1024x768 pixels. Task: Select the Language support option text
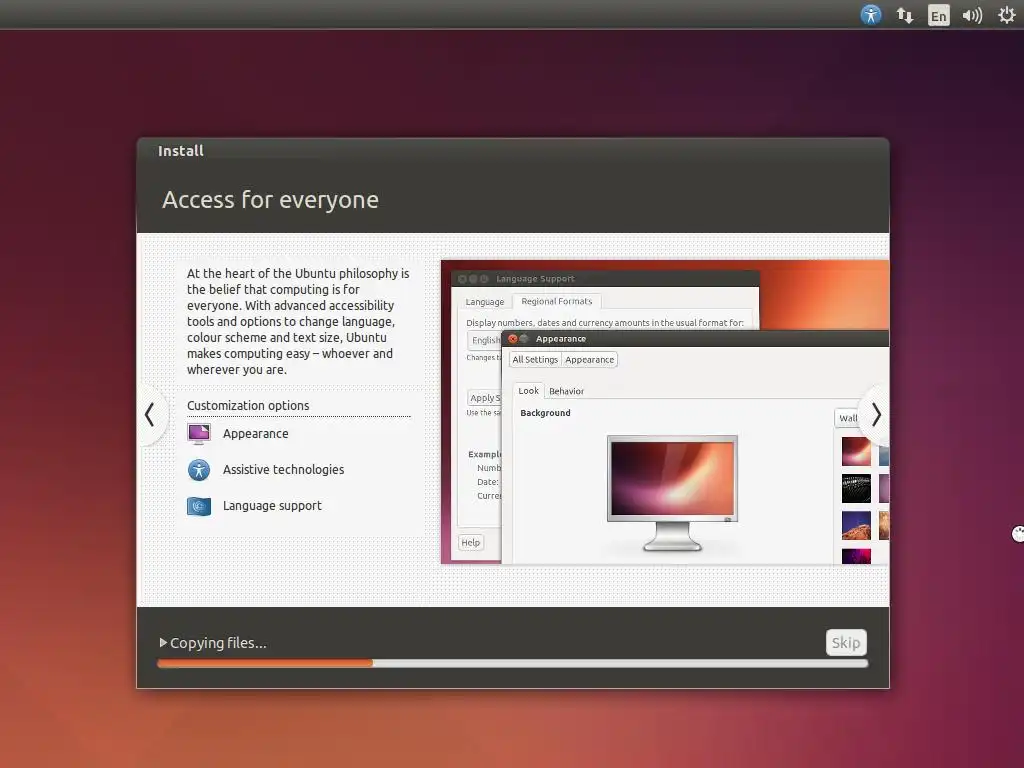pyautogui.click(x=272, y=505)
